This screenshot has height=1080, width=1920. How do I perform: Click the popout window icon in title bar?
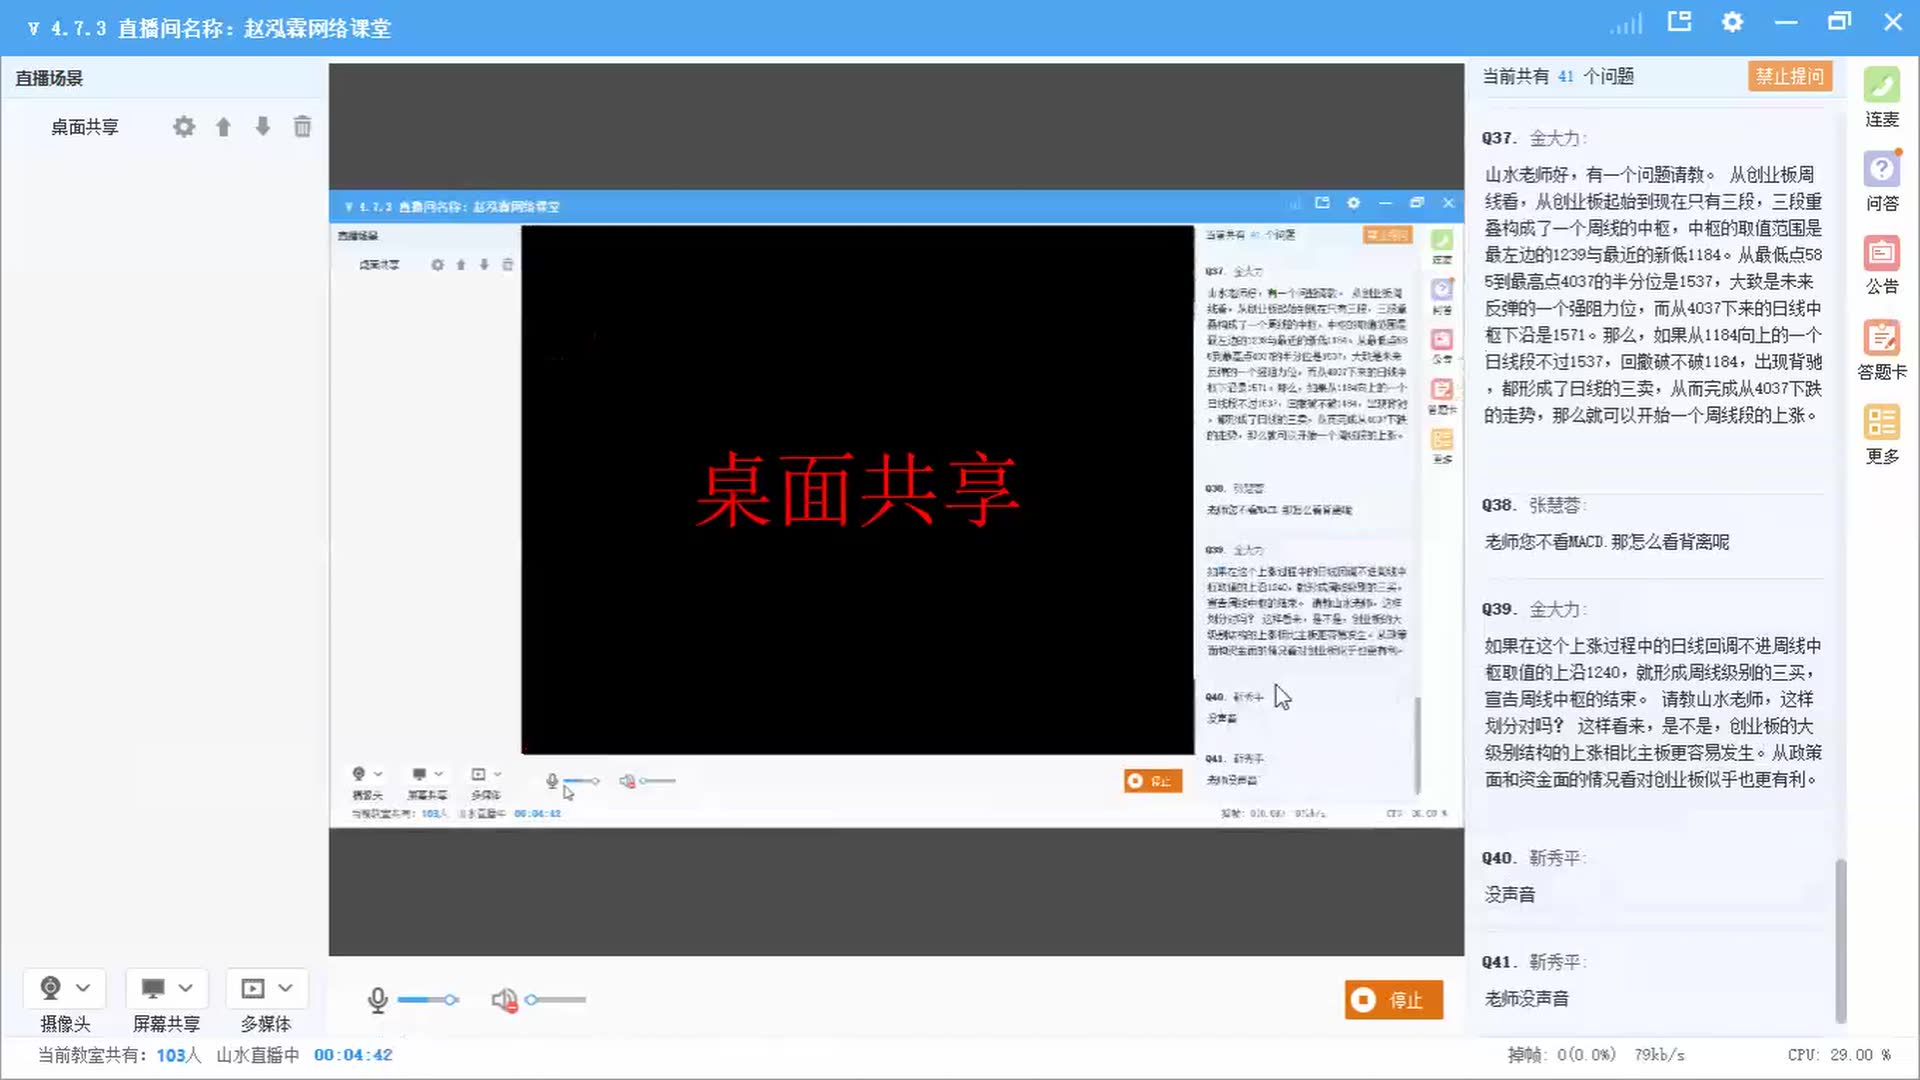1679,21
